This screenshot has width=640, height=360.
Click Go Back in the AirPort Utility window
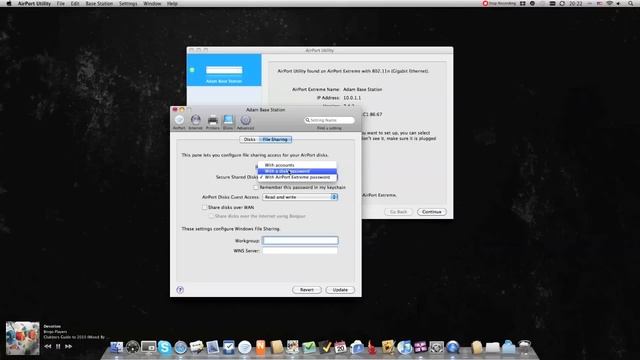tap(398, 212)
